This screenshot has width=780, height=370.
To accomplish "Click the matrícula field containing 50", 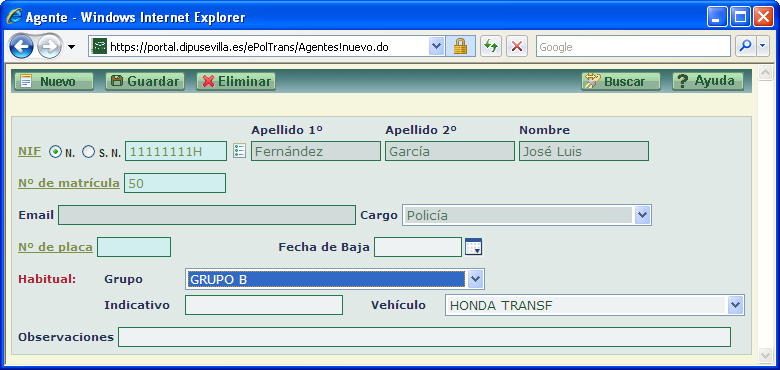I will pyautogui.click(x=175, y=183).
